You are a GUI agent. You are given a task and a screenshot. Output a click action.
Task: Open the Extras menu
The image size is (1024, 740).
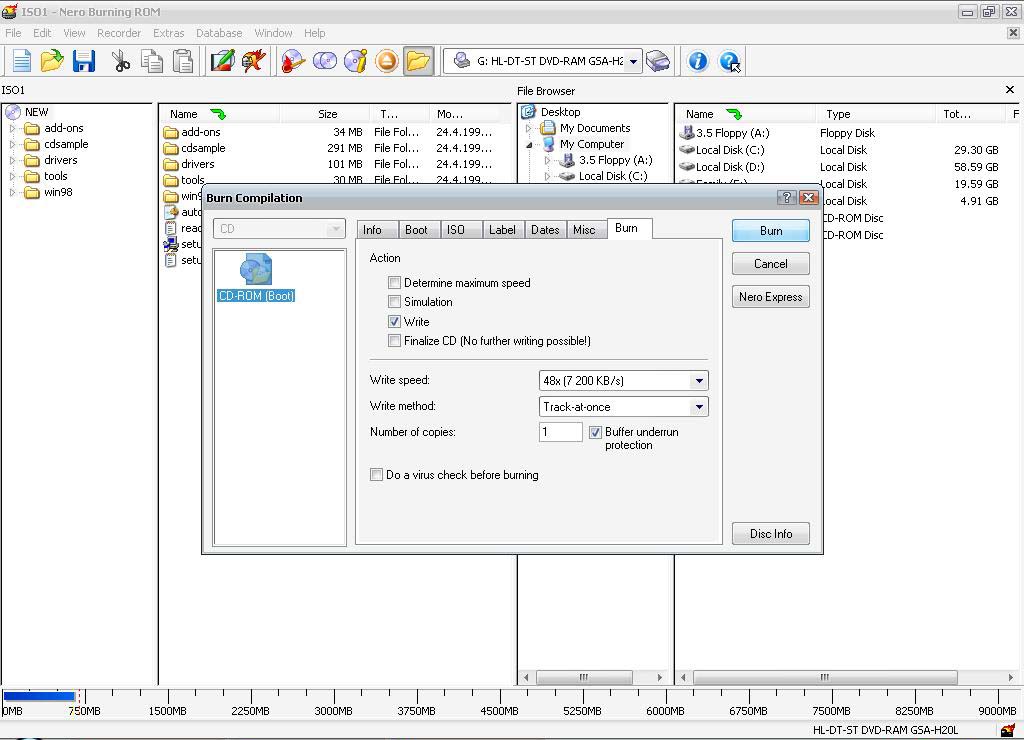[168, 33]
